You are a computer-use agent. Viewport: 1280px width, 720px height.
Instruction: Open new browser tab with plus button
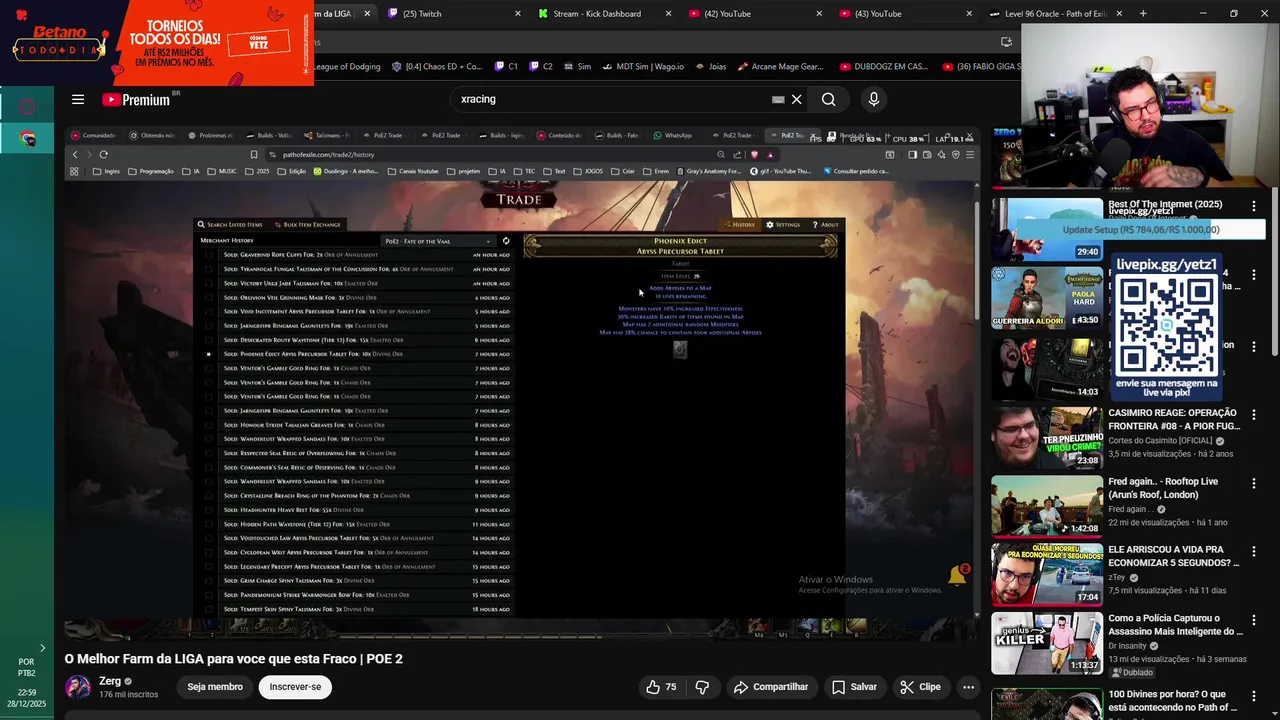[1143, 14]
